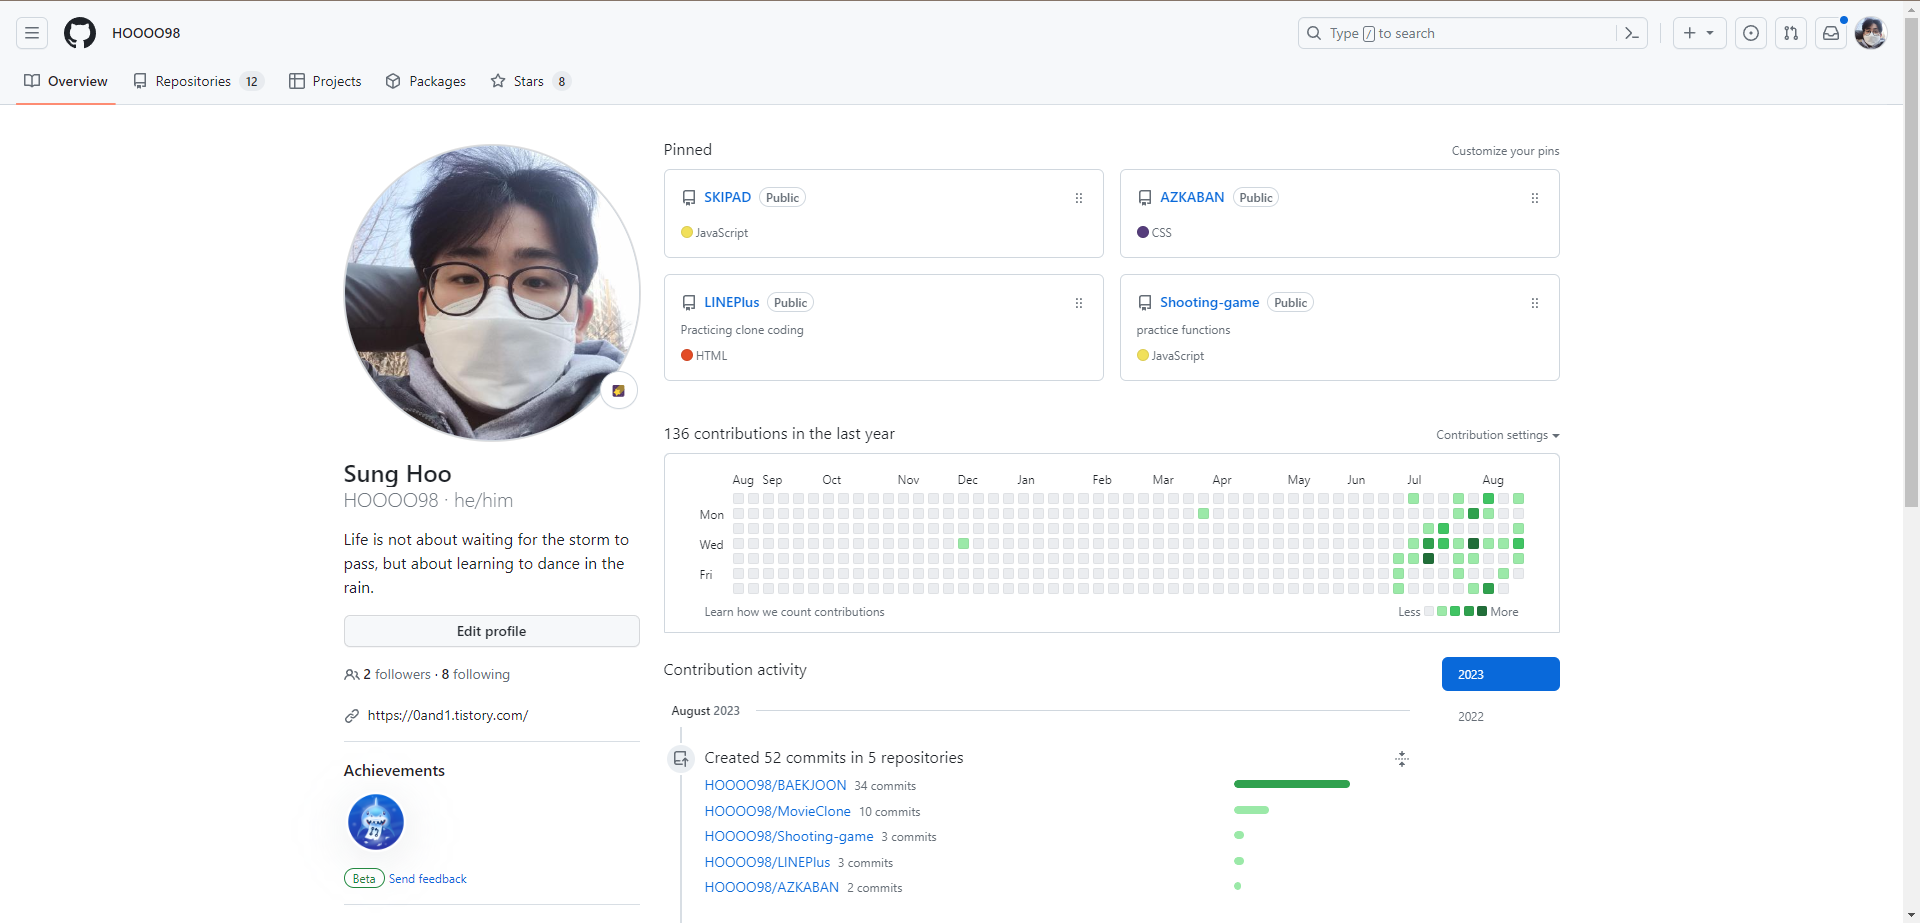1920x923 pixels.
Task: Select the 2022 activity year
Action: pyautogui.click(x=1501, y=717)
